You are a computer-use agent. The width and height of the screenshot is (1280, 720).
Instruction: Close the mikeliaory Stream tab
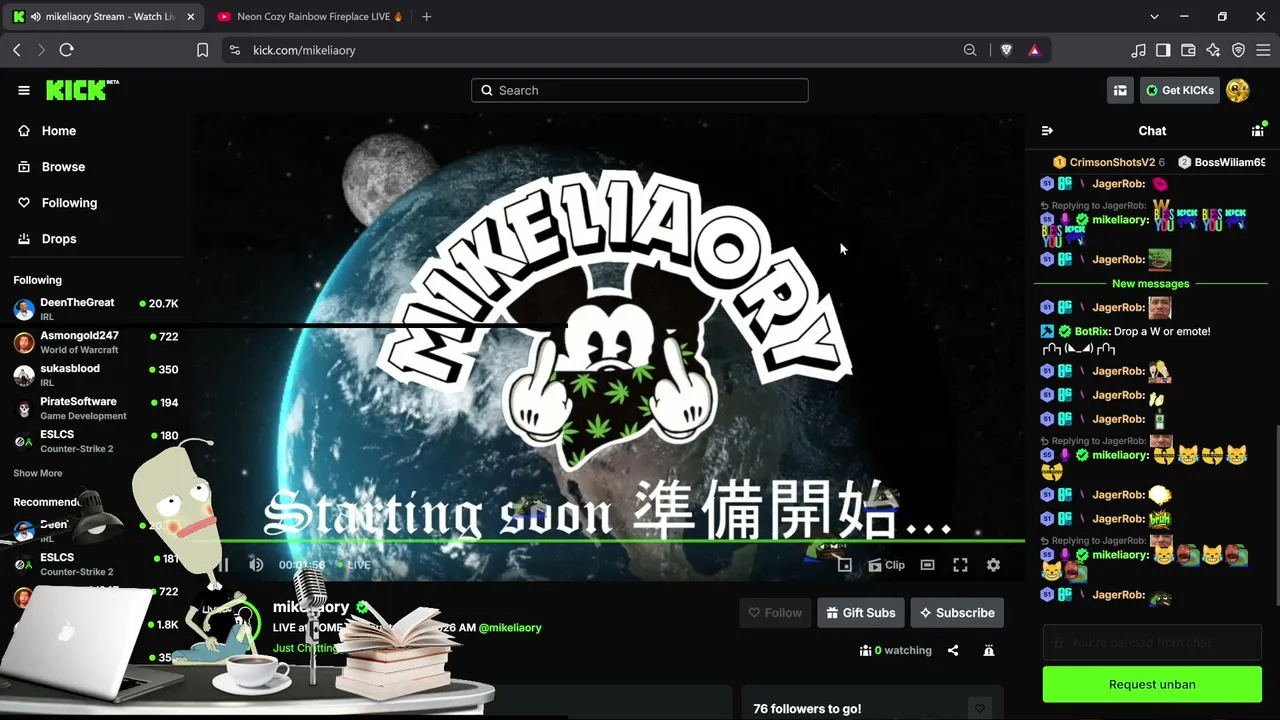191,17
